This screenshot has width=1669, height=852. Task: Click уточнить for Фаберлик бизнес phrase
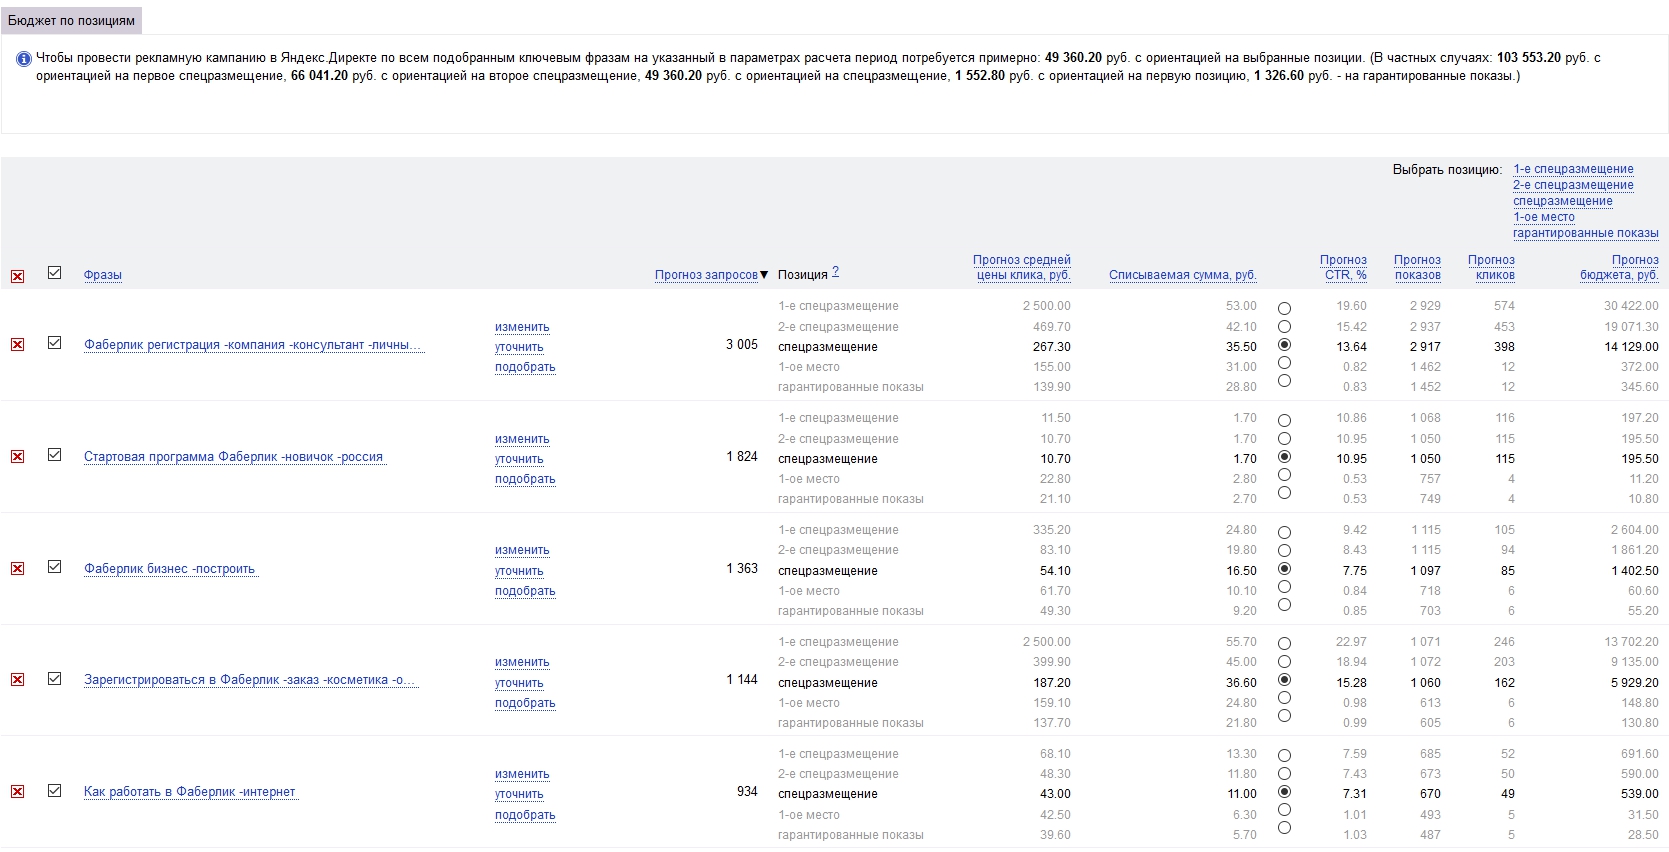519,571
